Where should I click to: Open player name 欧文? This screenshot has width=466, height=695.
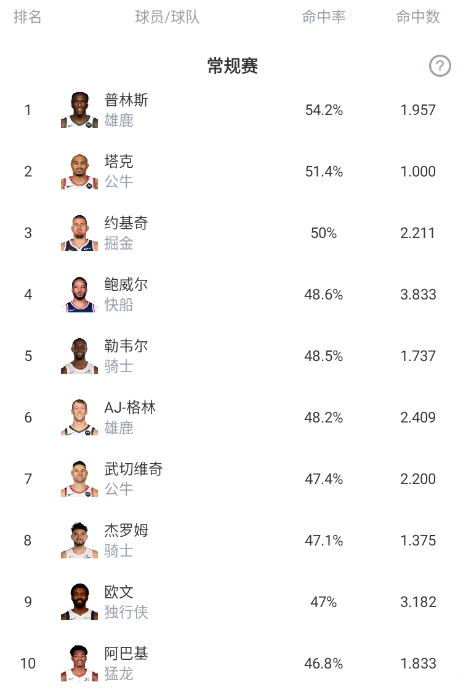tap(119, 592)
